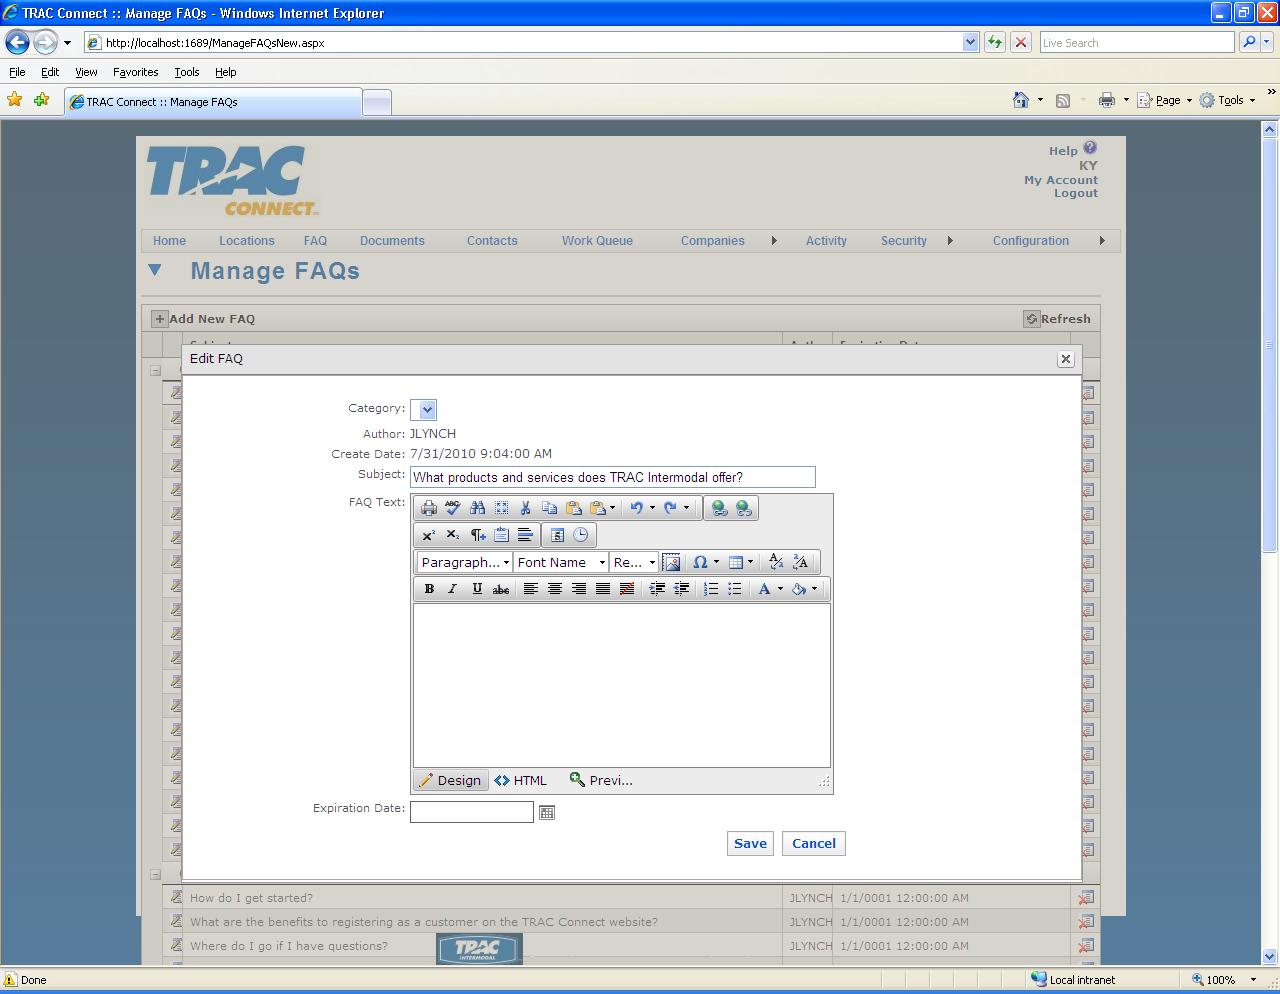
Task: Click the Live Search box
Action: pos(1137,42)
